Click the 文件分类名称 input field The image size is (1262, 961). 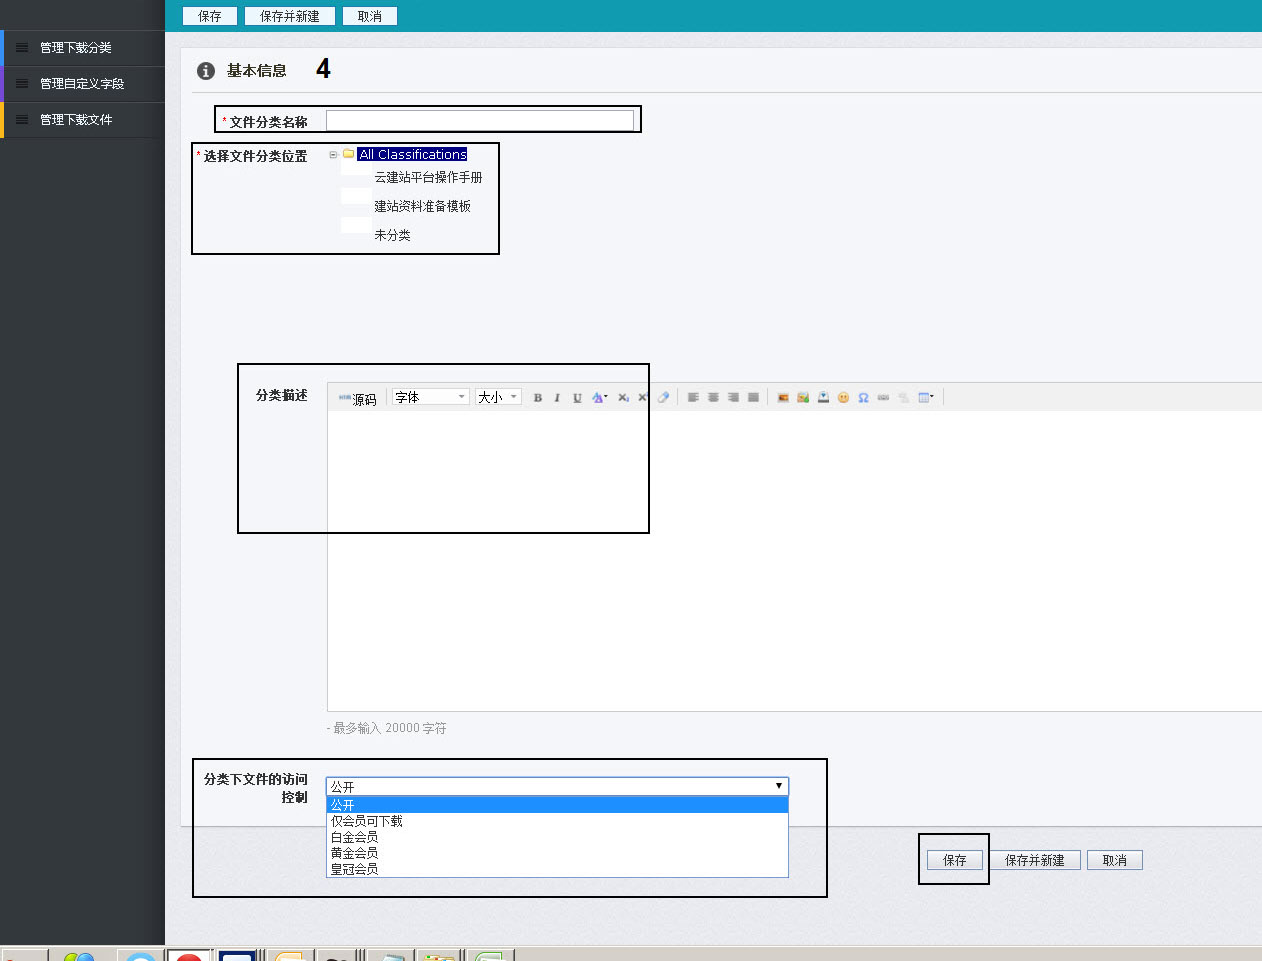pos(480,121)
